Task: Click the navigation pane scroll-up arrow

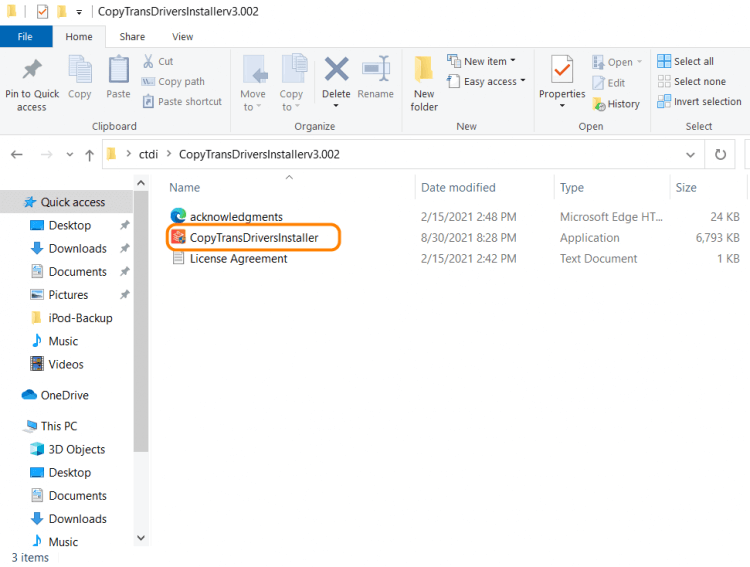Action: (141, 183)
